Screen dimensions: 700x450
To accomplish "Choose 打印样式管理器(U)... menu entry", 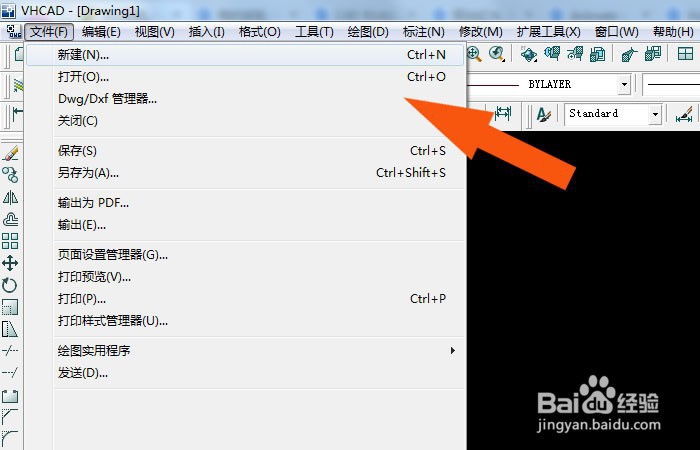I will coord(245,321).
